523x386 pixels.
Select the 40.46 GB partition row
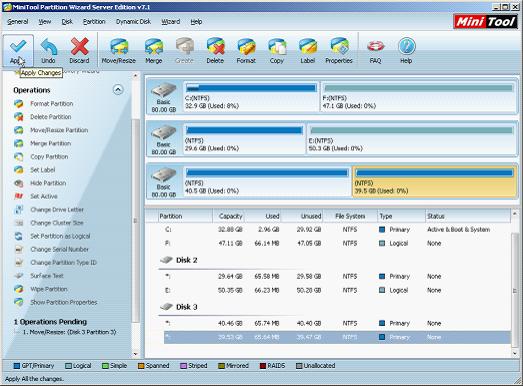click(337, 323)
